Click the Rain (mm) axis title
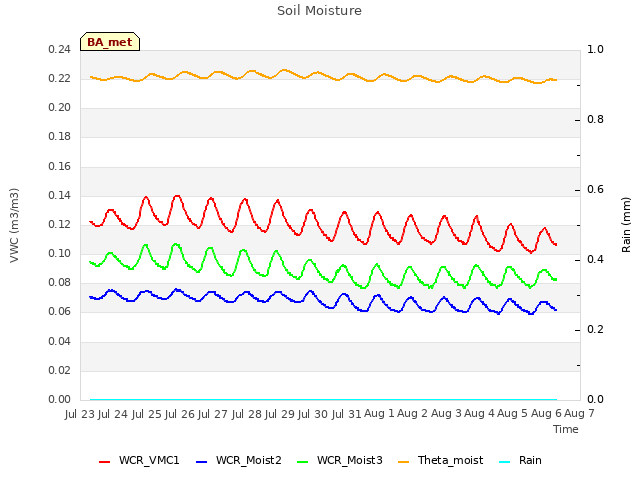This screenshot has height=480, width=640. tap(626, 225)
